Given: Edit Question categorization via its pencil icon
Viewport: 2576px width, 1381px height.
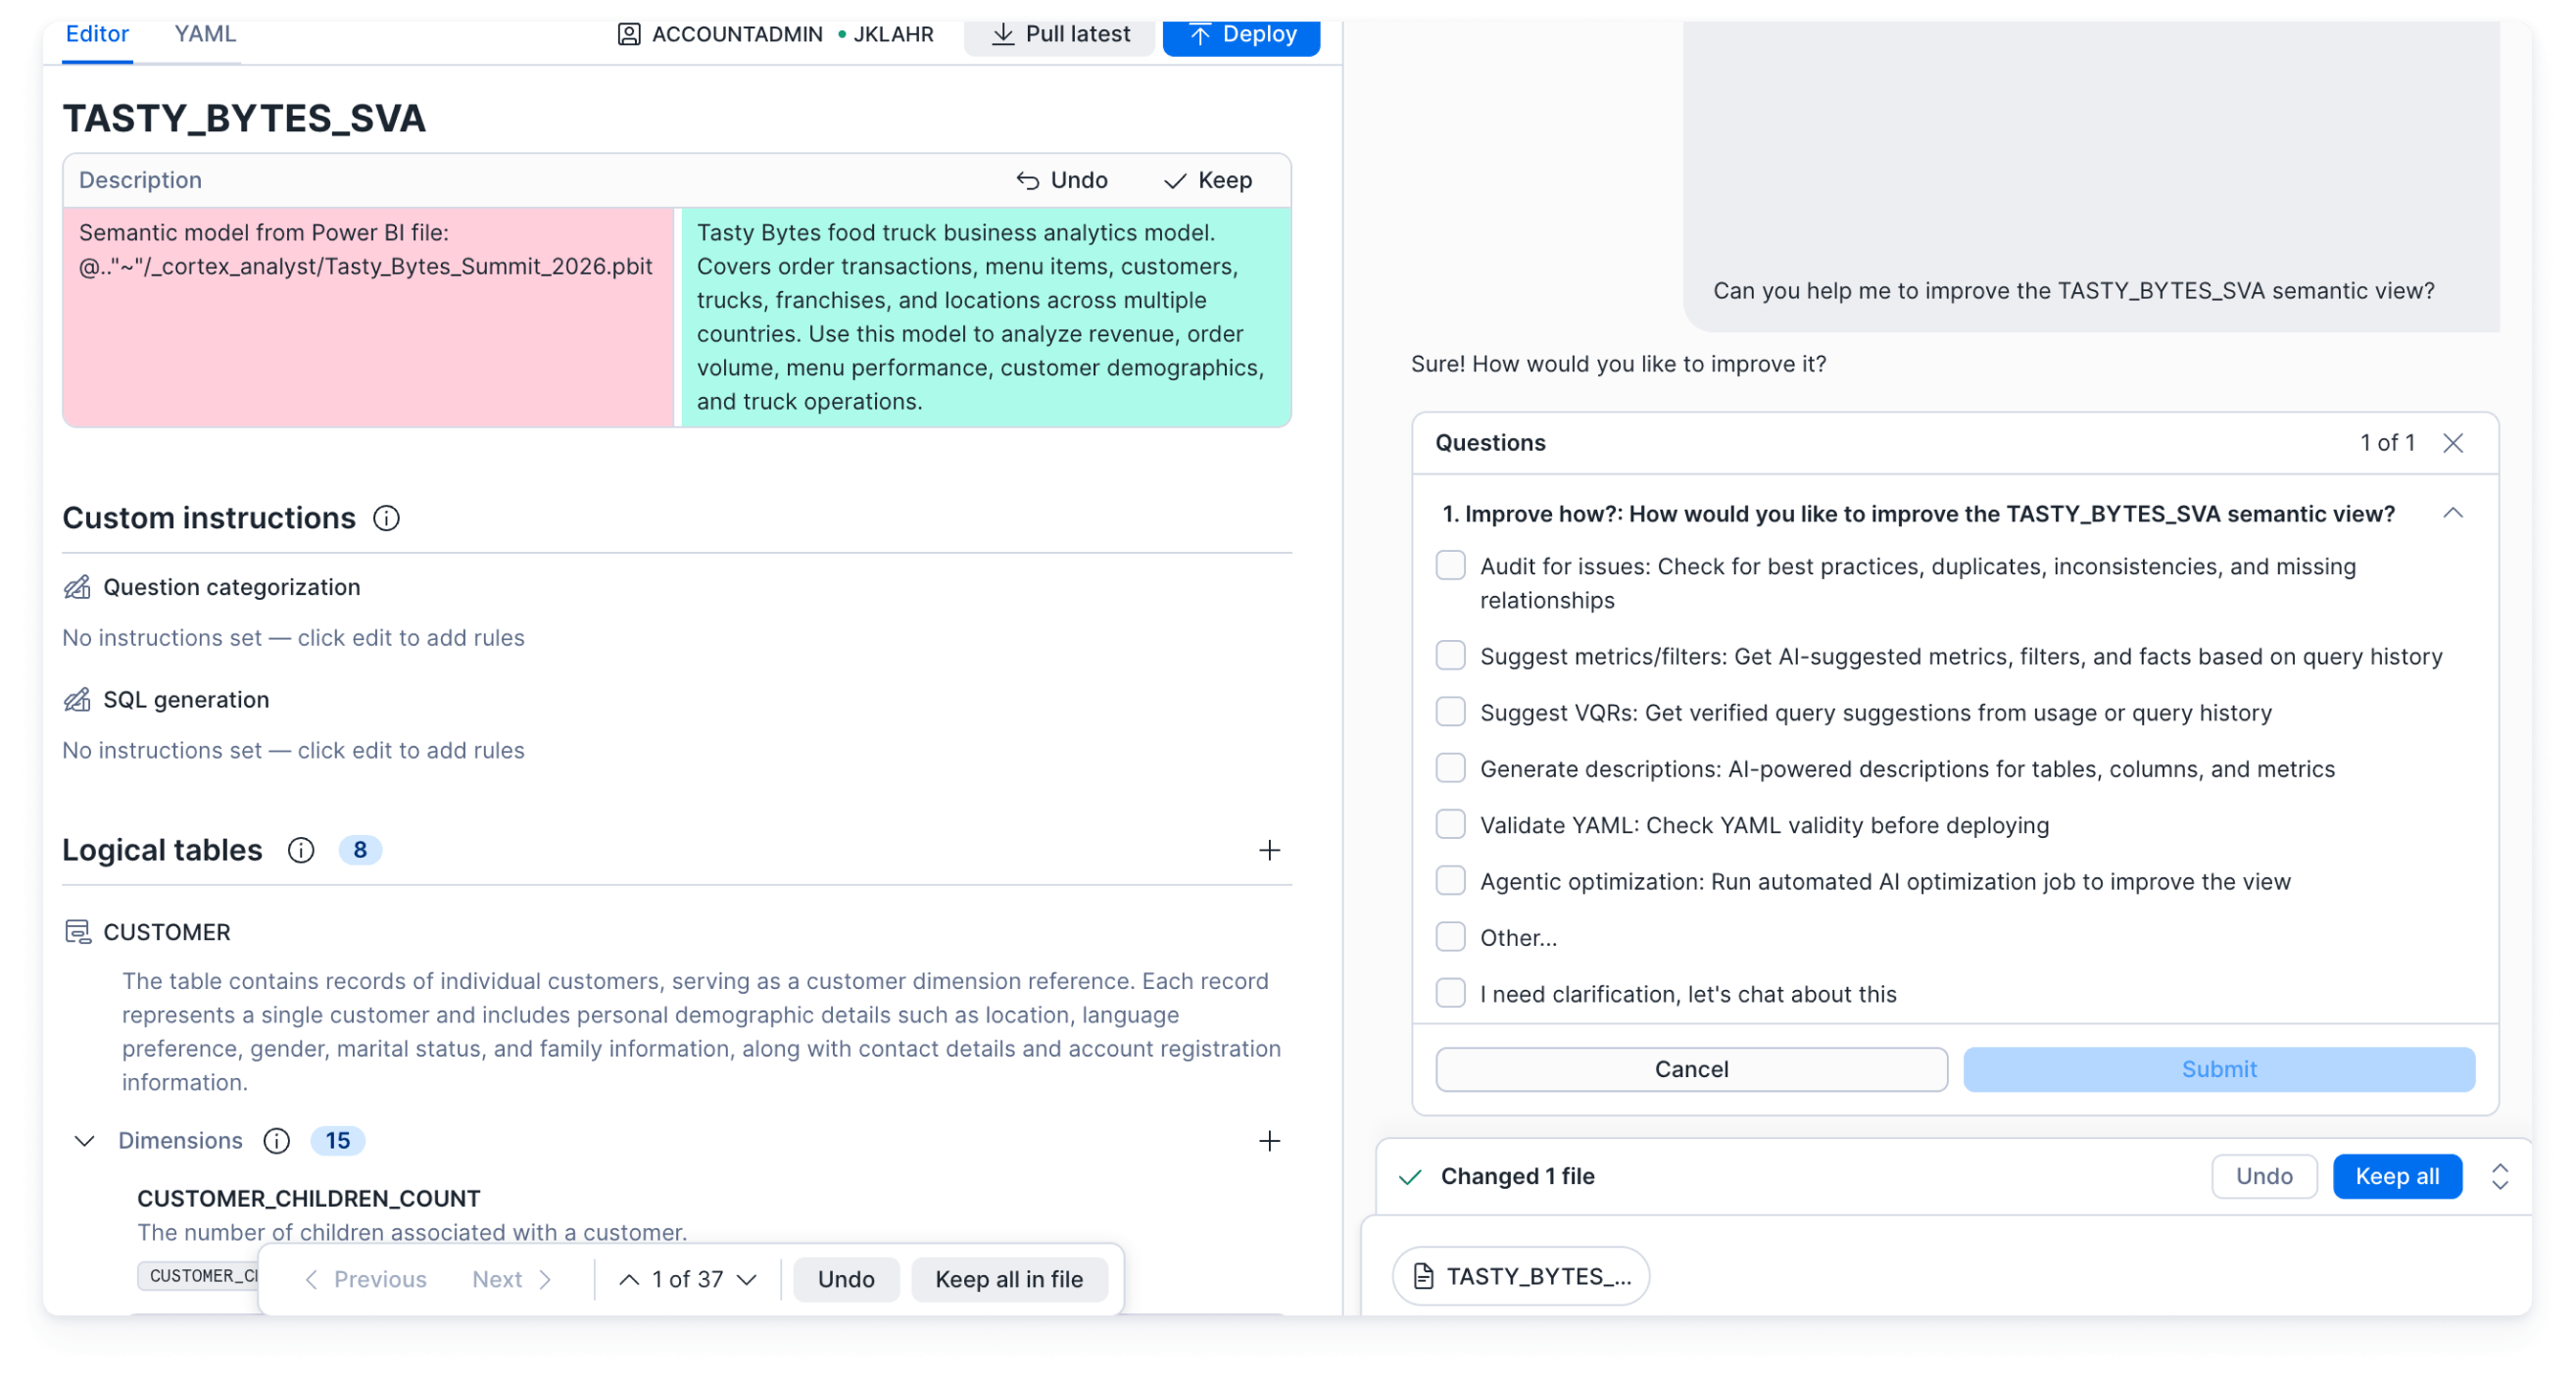Looking at the screenshot, I should (77, 587).
